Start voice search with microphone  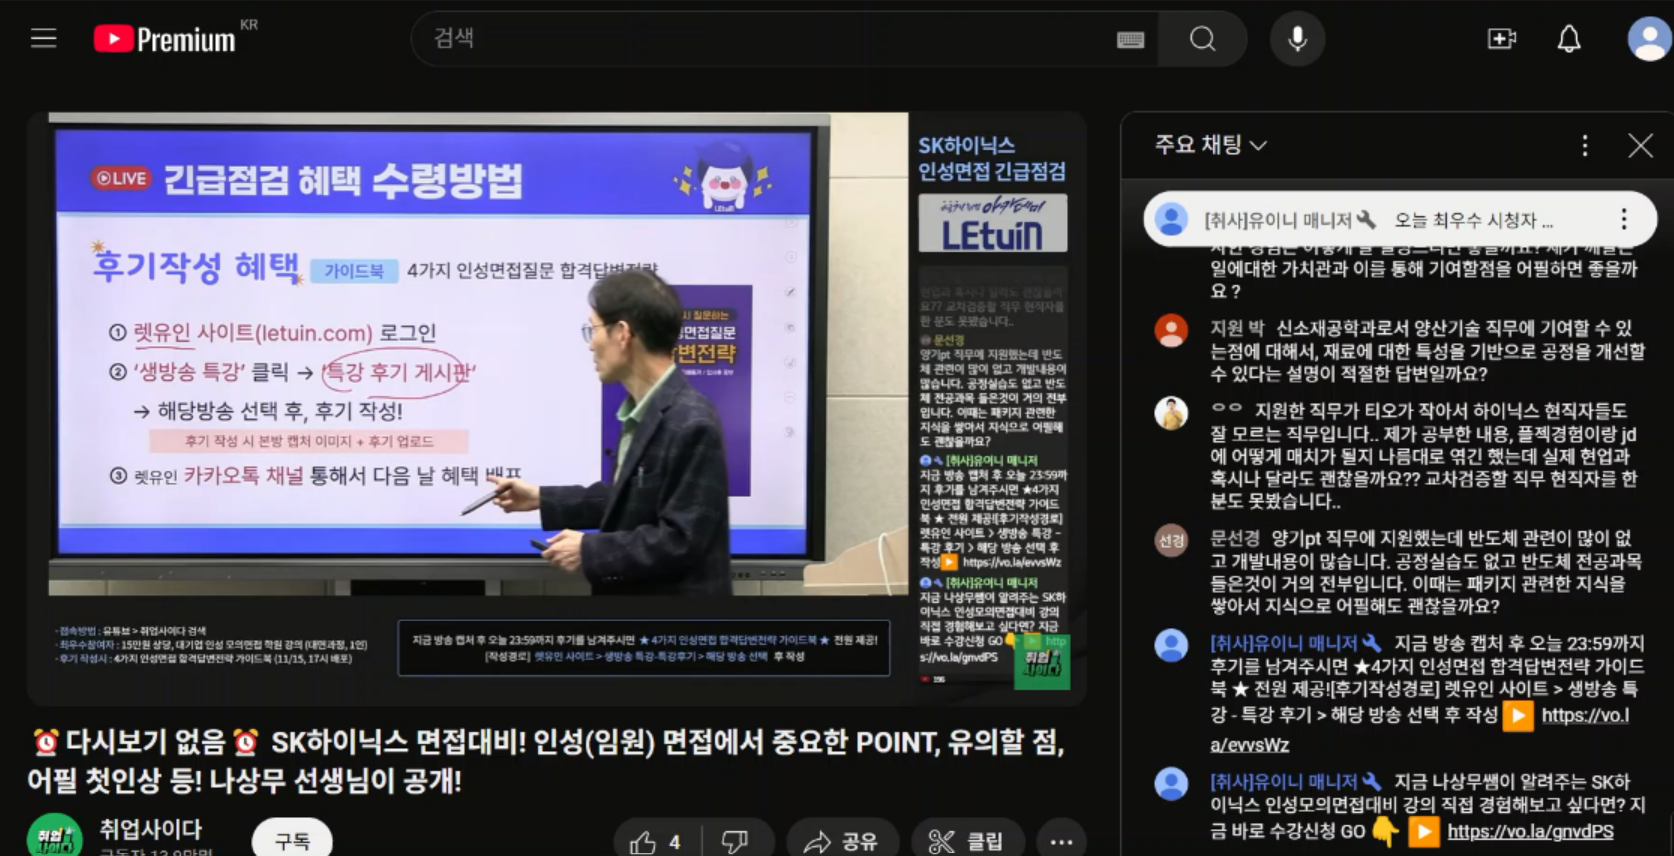pyautogui.click(x=1297, y=39)
